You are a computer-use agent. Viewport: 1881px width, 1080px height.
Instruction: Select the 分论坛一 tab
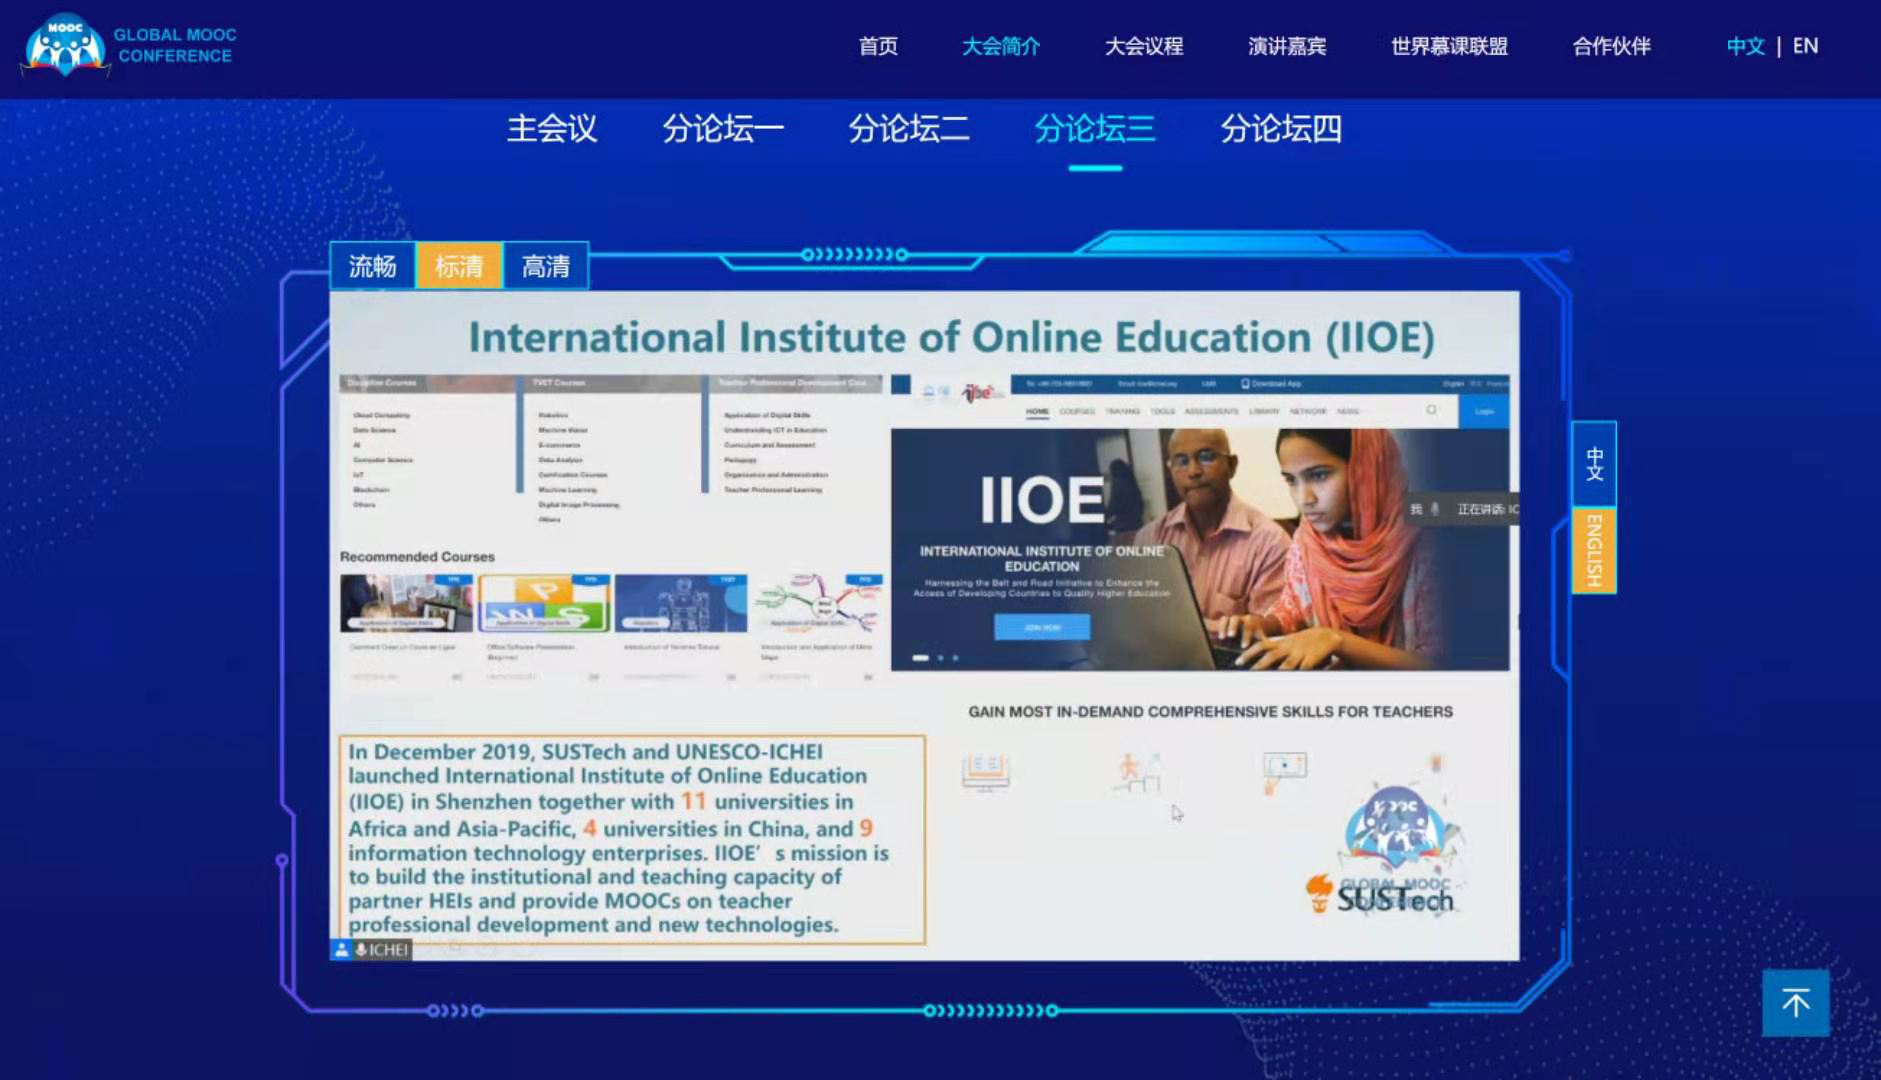pos(723,129)
